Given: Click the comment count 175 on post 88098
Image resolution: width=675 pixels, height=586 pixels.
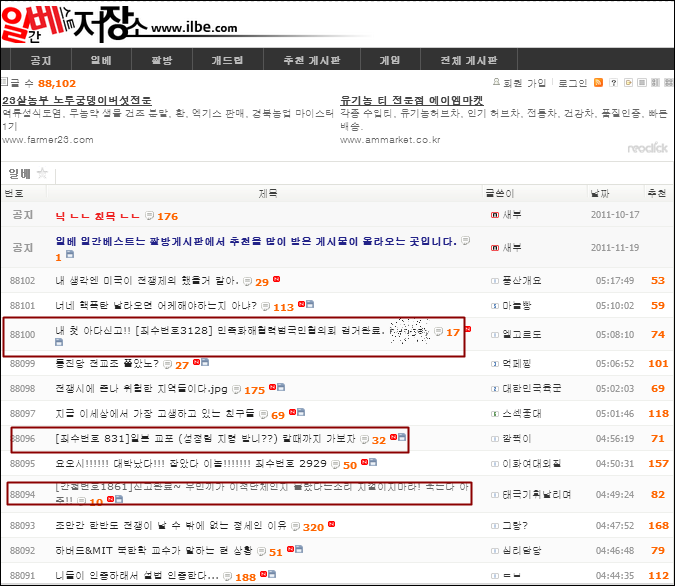Looking at the screenshot, I should [x=254, y=390].
